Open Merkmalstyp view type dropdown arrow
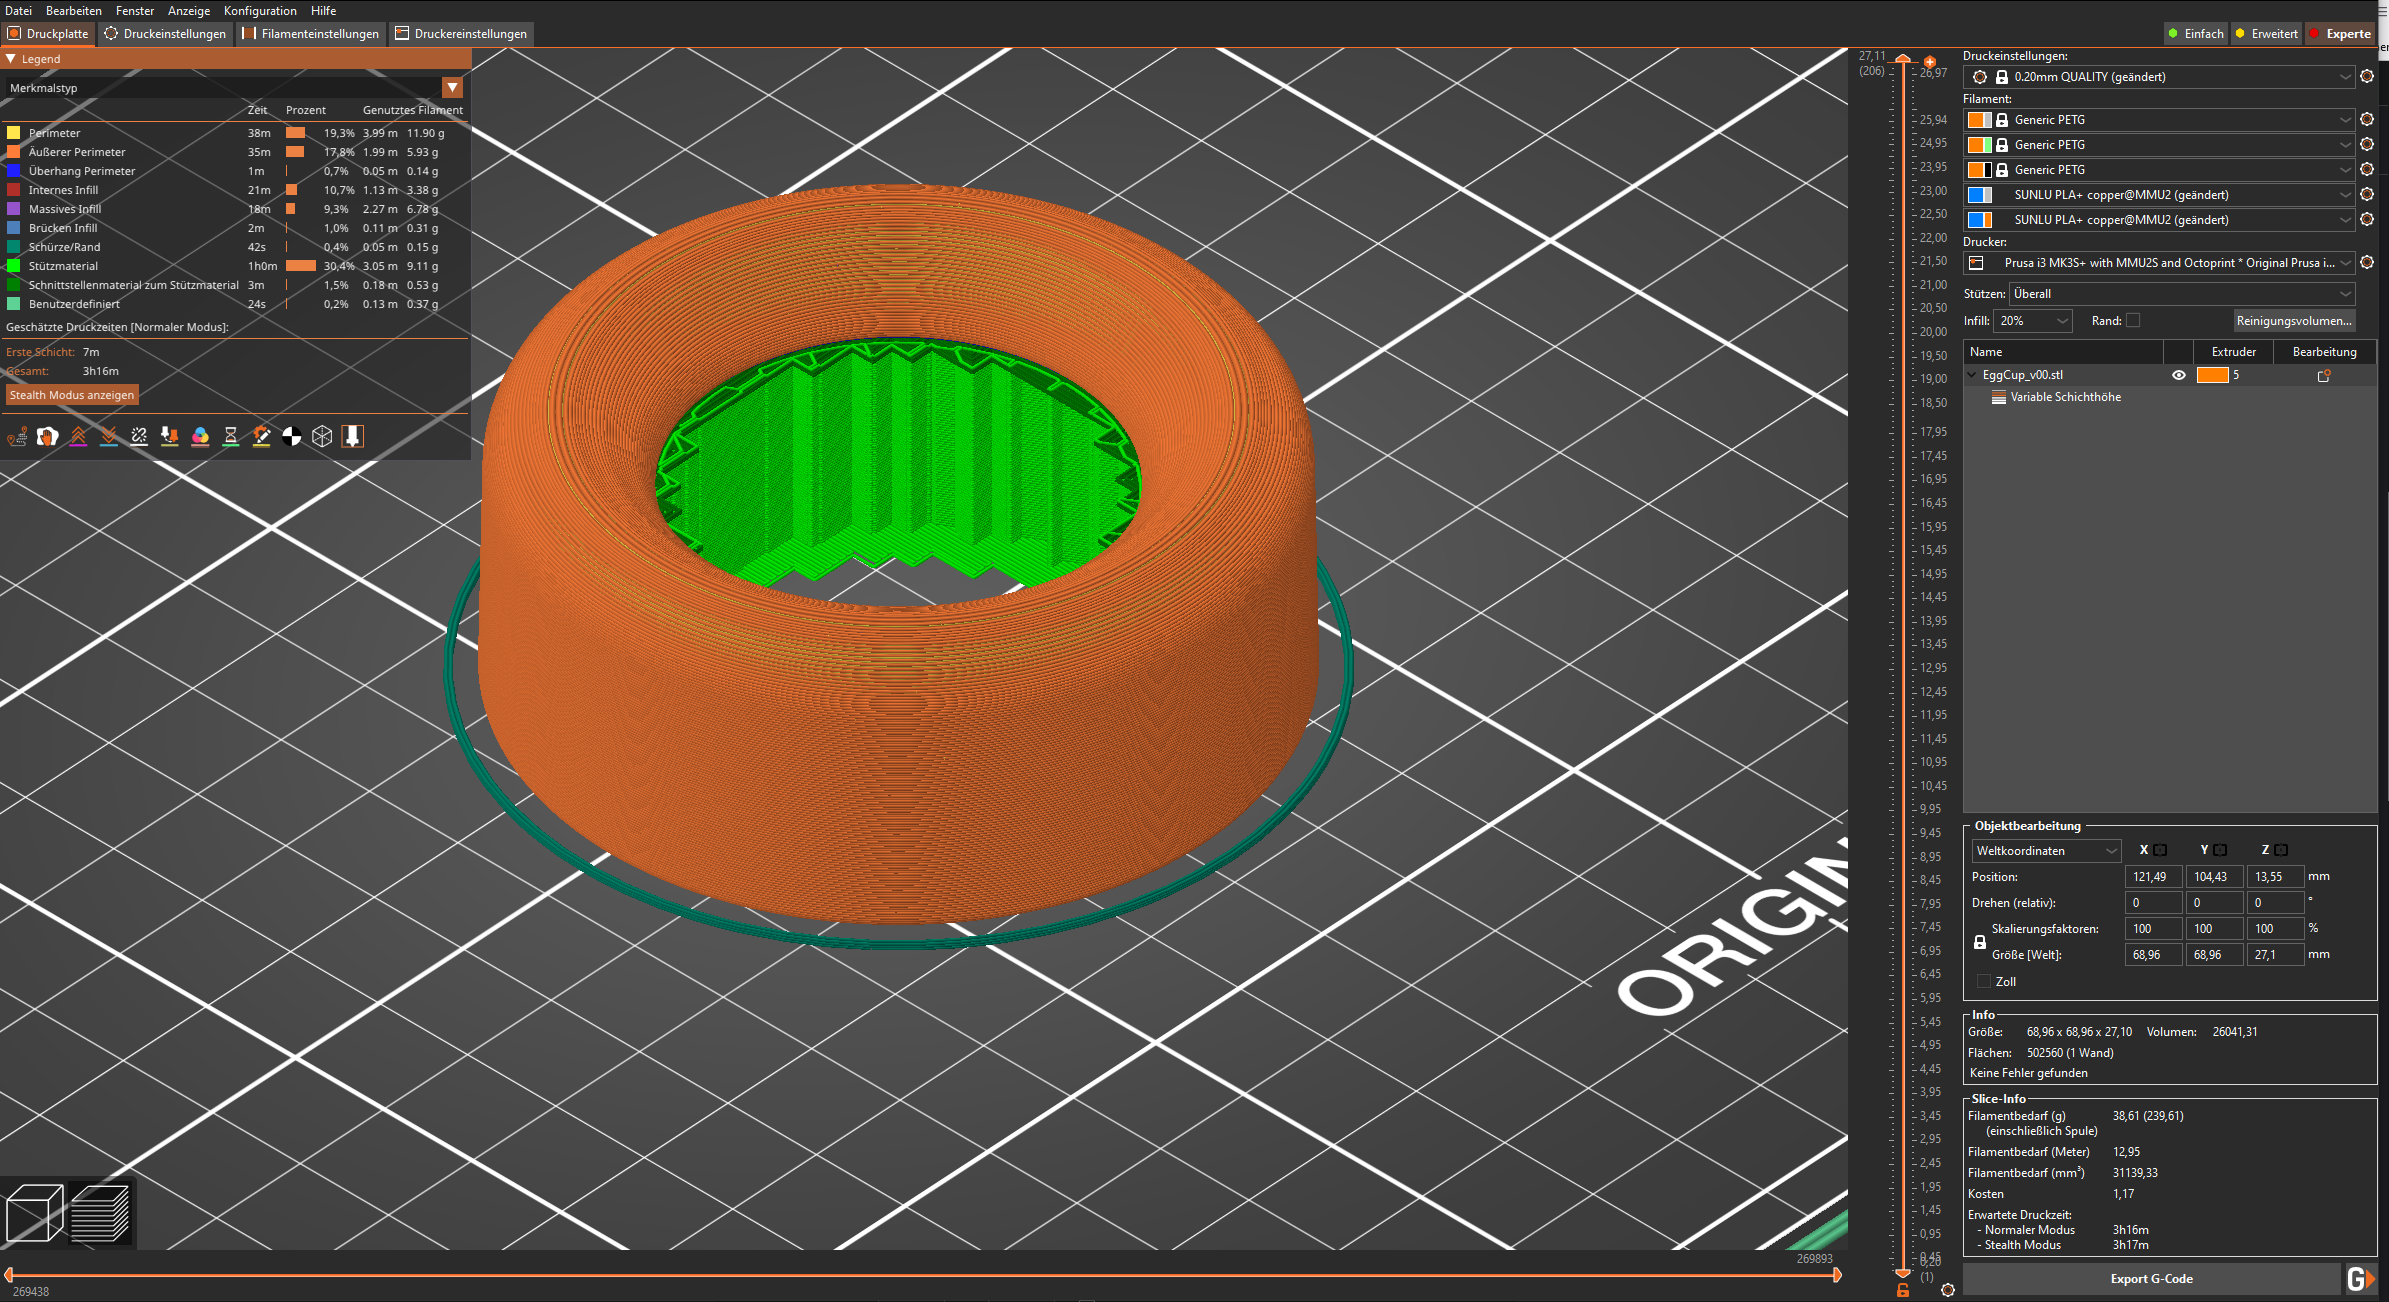Screen dimensions: 2389x1302 453,88
